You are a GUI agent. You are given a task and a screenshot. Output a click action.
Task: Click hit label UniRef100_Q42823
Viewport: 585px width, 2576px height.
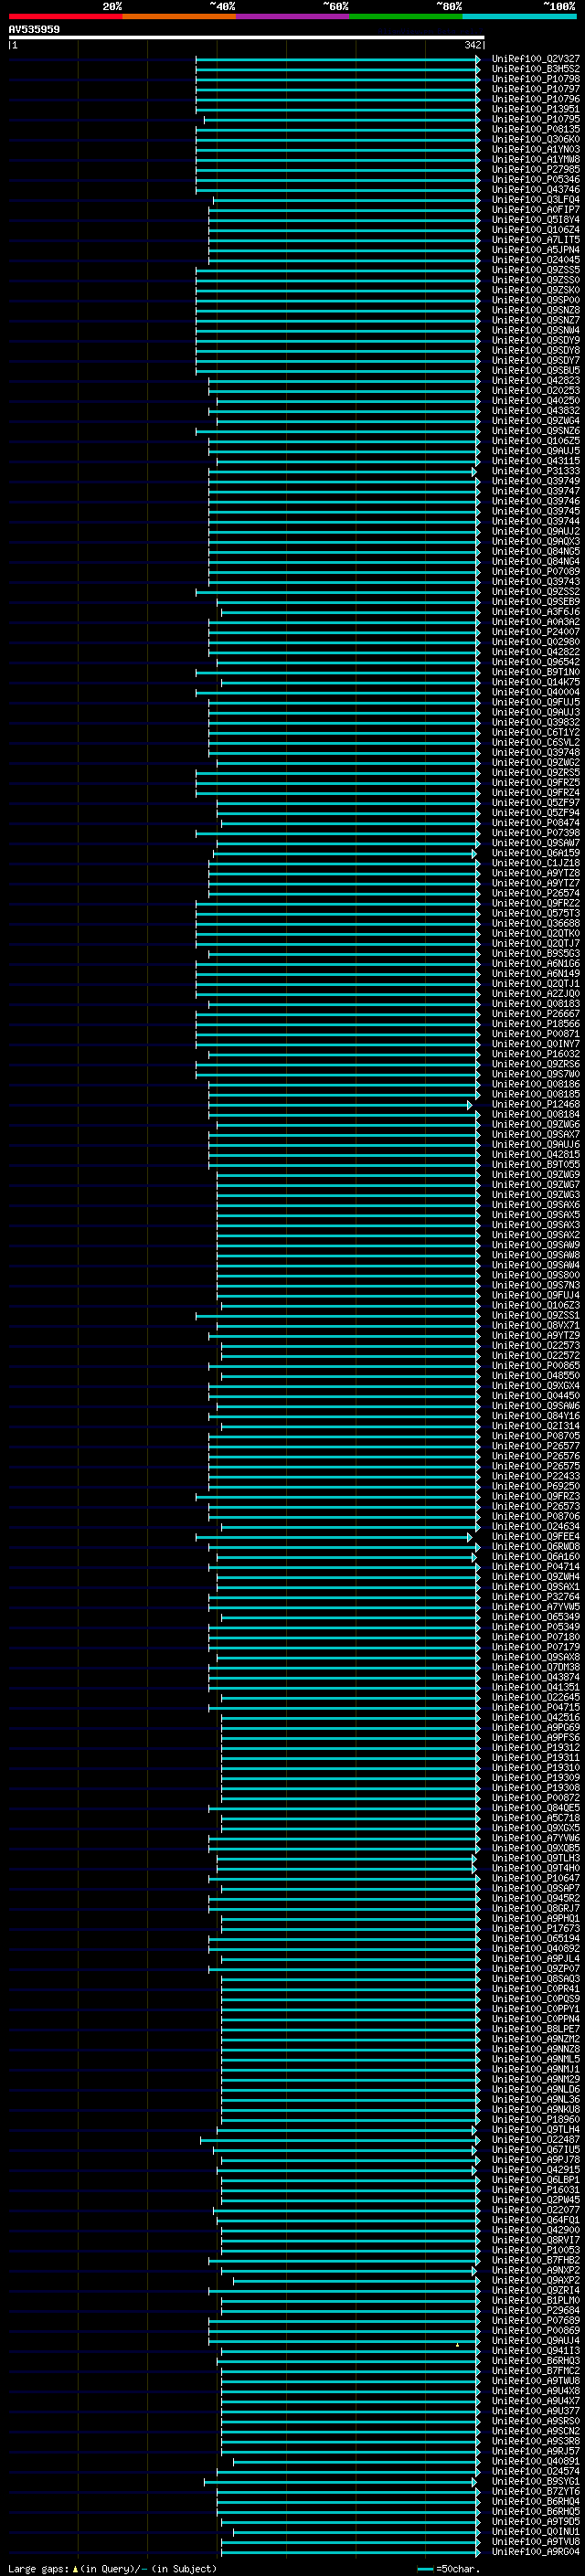[536, 380]
